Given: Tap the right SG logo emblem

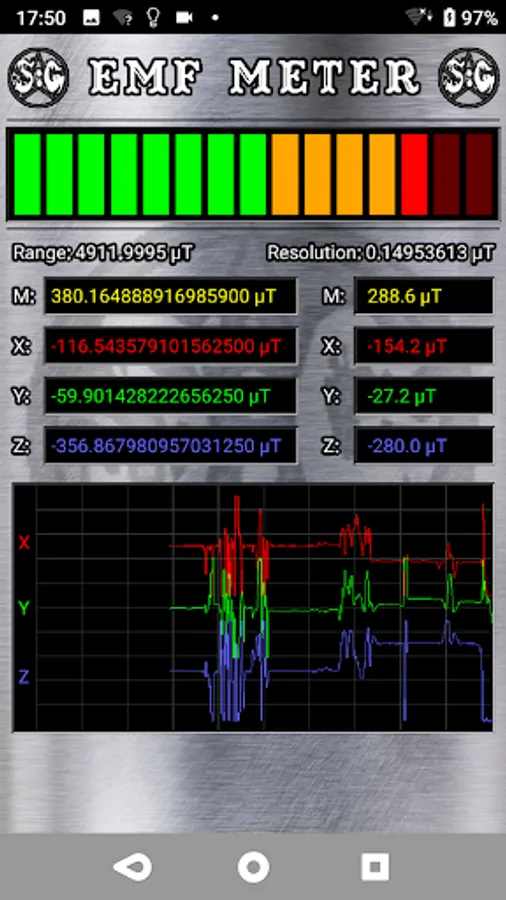Looking at the screenshot, I should coord(468,77).
